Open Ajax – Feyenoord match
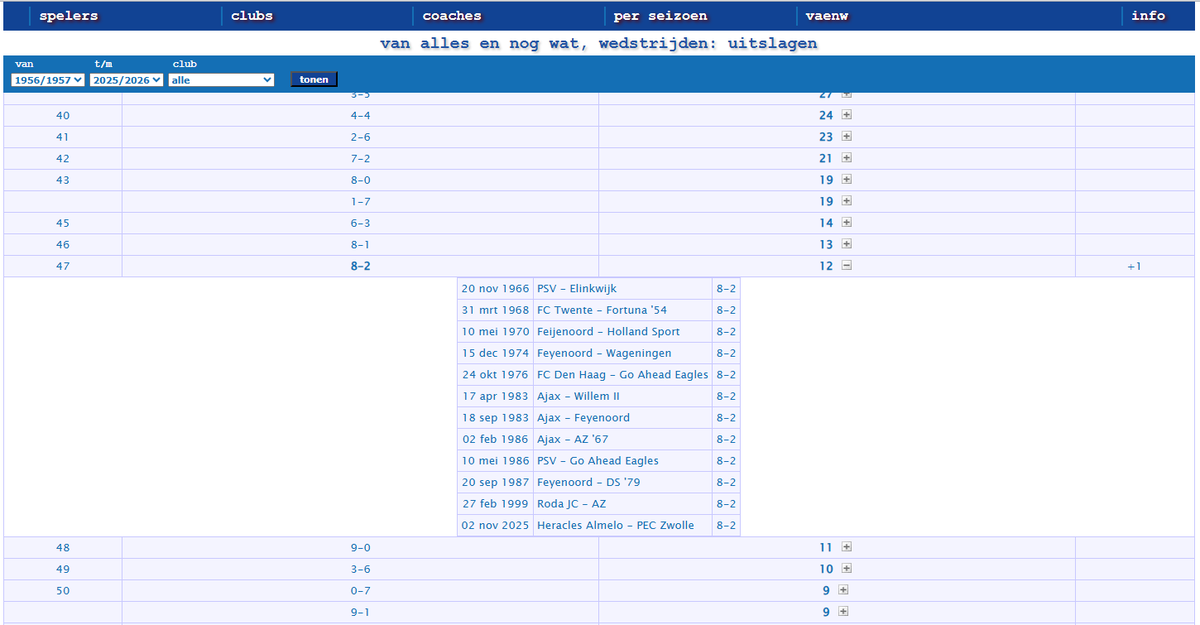The width and height of the screenshot is (1200, 625). 583,418
